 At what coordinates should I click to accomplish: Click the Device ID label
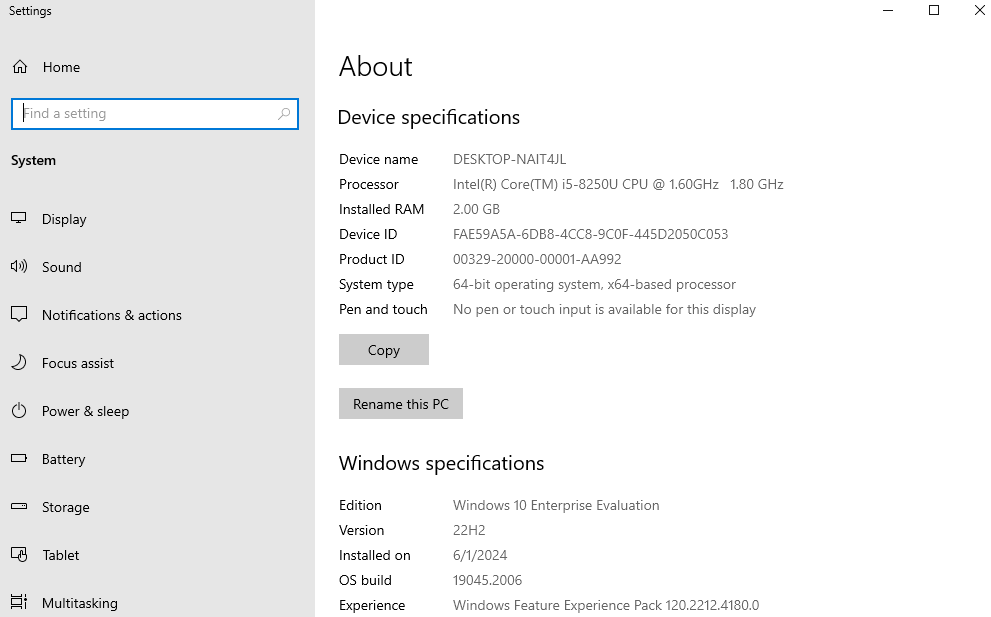[x=368, y=235]
